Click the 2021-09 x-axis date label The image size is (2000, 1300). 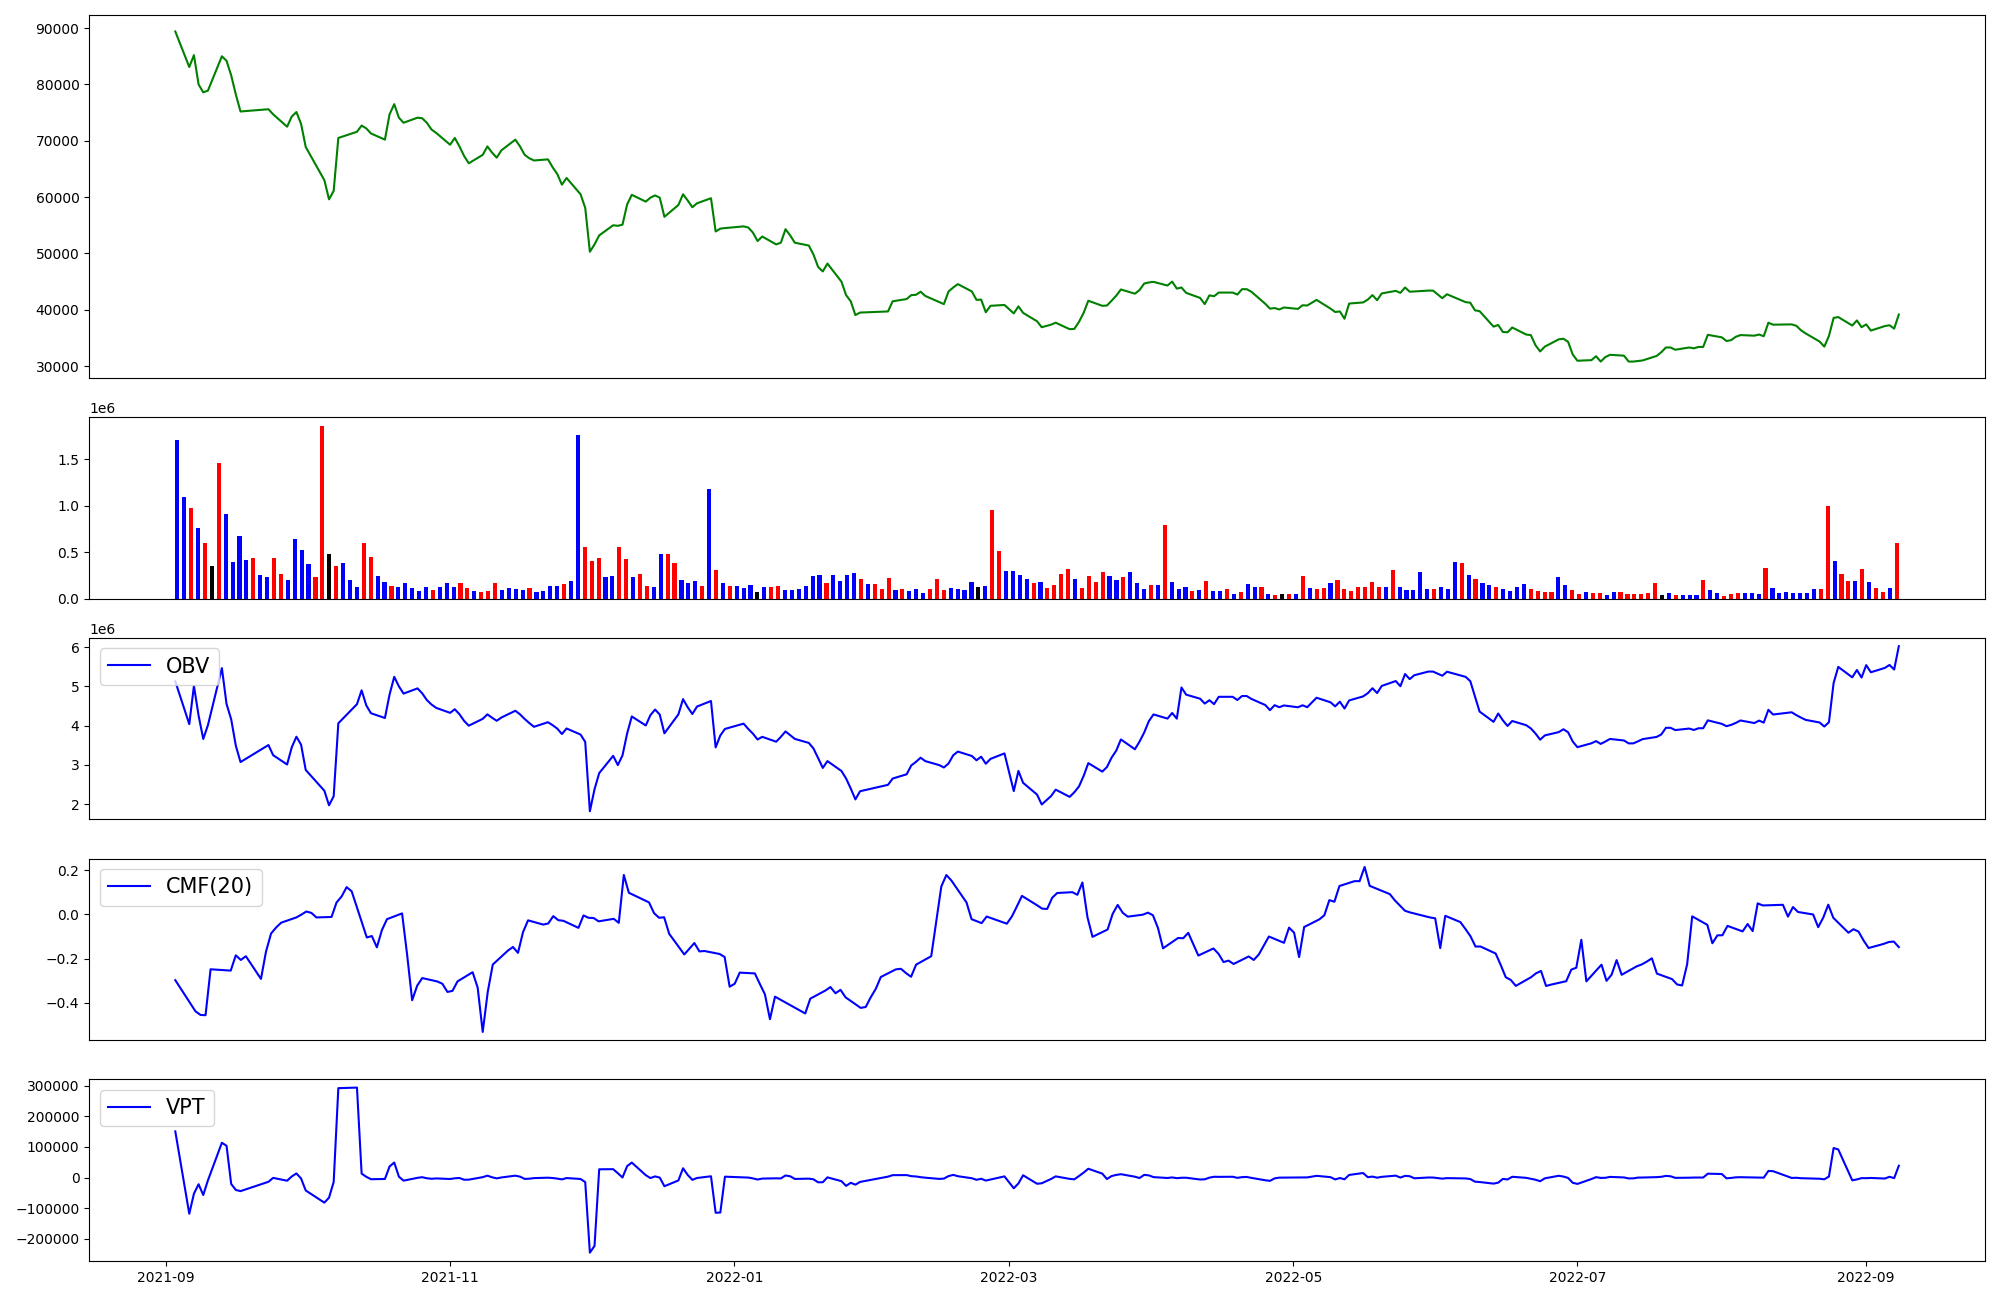coord(166,1277)
